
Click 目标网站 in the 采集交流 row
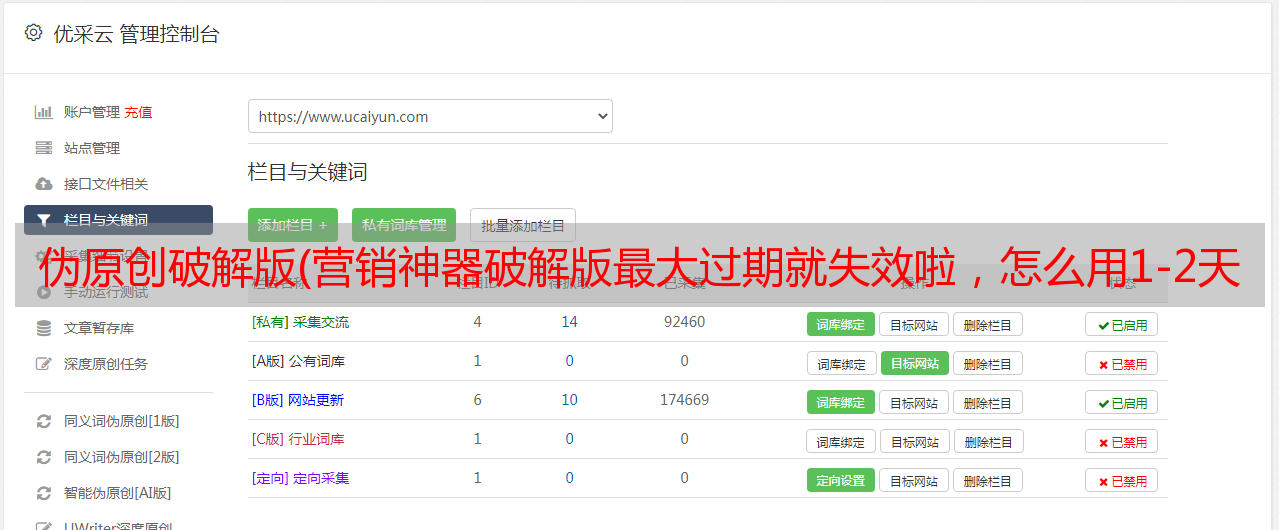(x=914, y=324)
